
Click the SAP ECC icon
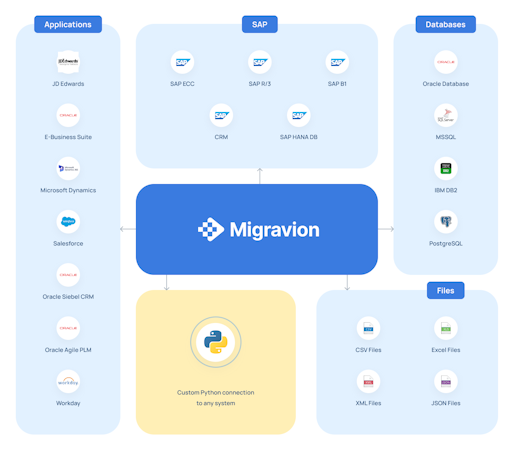point(182,62)
